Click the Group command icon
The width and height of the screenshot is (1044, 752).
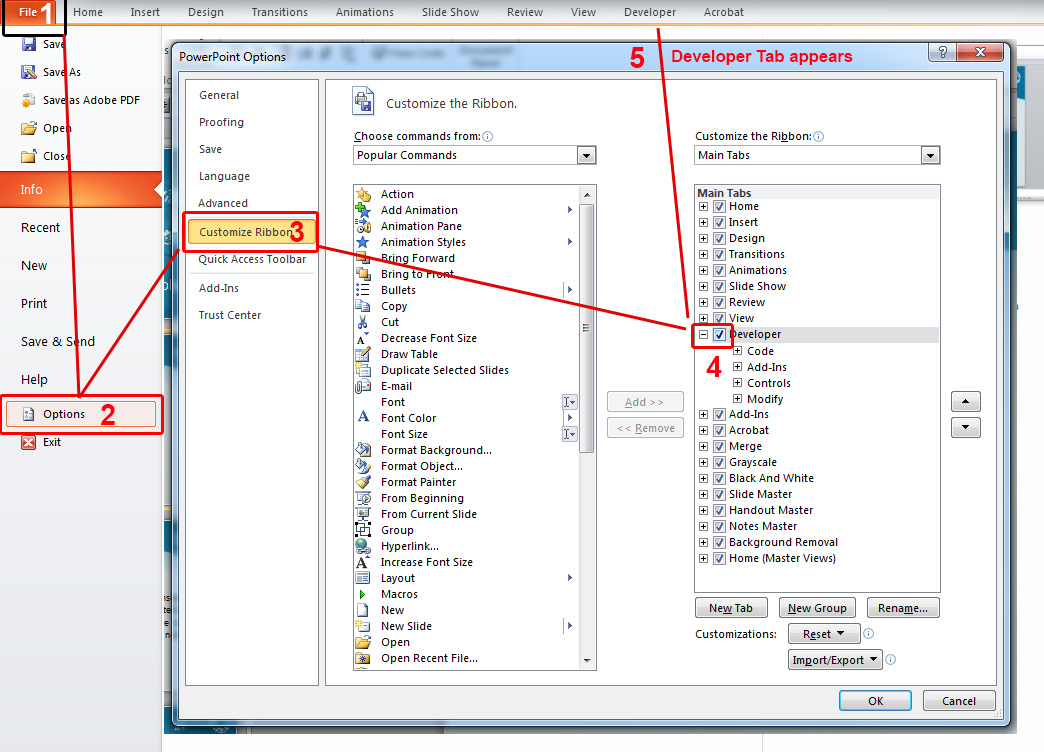click(363, 530)
